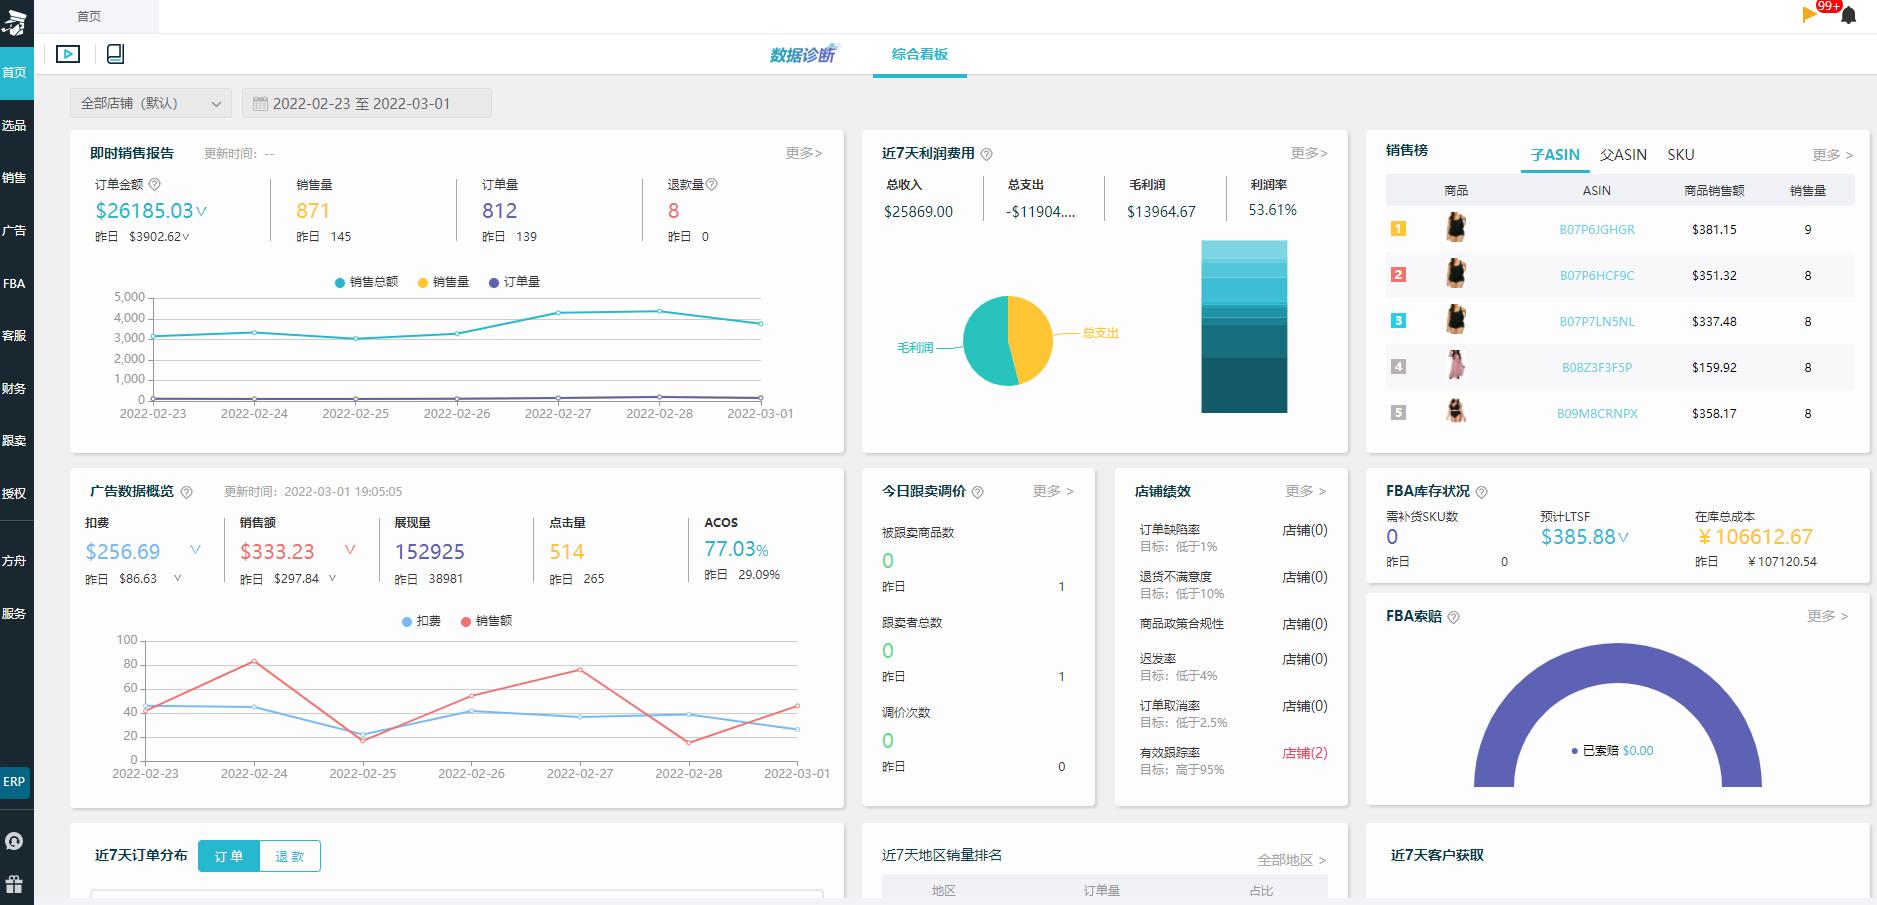The image size is (1877, 905).
Task: Open ASIN link B07P6JGHGR
Action: pos(1596,229)
